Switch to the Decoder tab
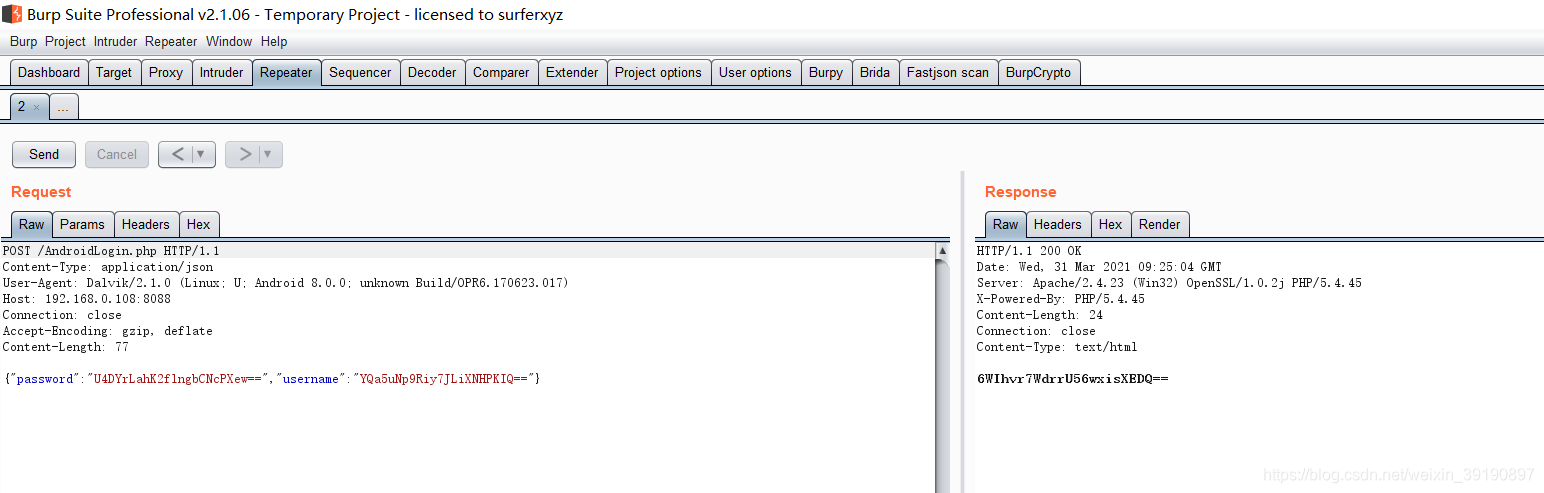Viewport: 1544px width, 493px height. click(x=432, y=72)
